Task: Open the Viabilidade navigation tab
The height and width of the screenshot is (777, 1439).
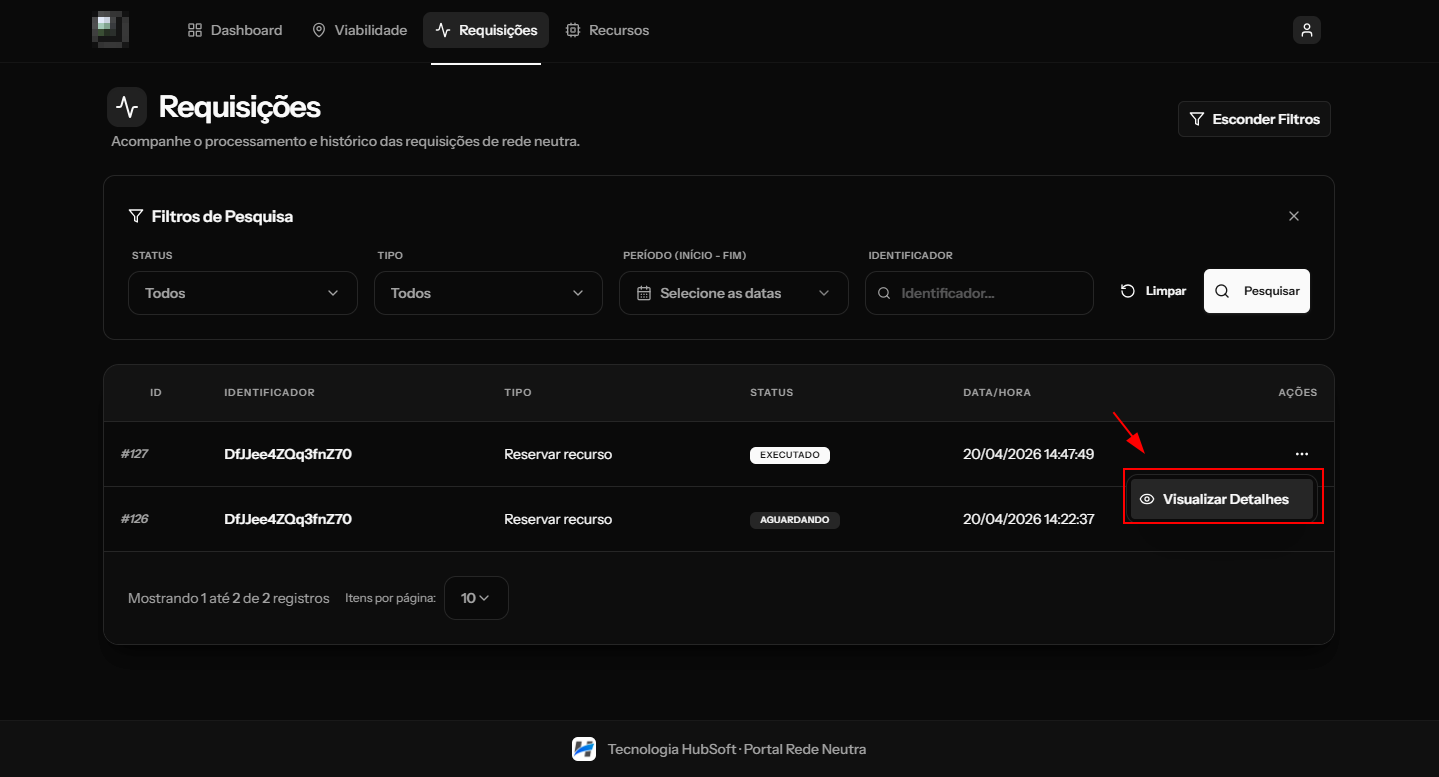Action: tap(360, 30)
